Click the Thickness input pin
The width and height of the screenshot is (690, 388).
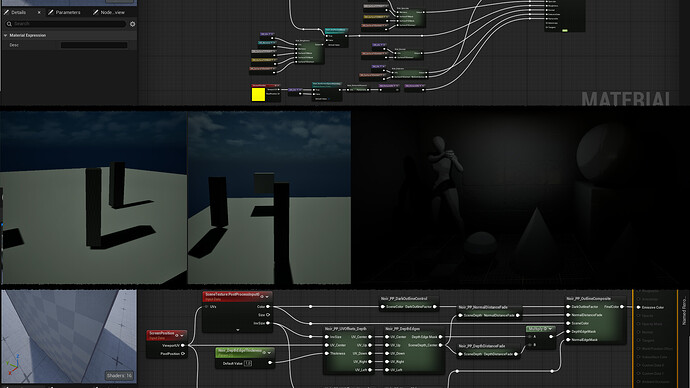[327, 353]
